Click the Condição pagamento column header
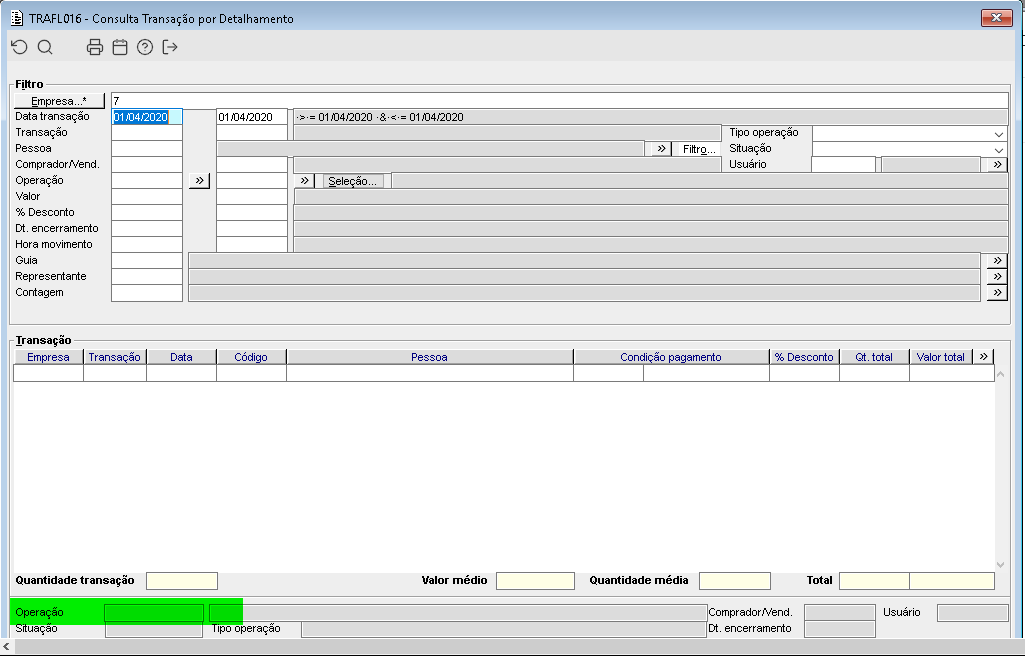The height and width of the screenshot is (656, 1025). (x=671, y=357)
